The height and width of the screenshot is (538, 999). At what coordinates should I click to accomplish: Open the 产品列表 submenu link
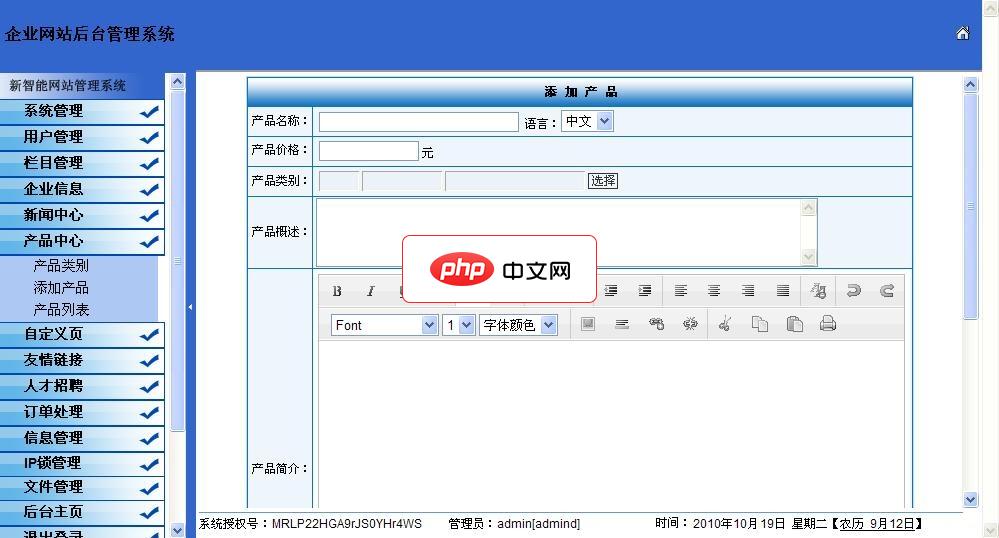[61, 310]
